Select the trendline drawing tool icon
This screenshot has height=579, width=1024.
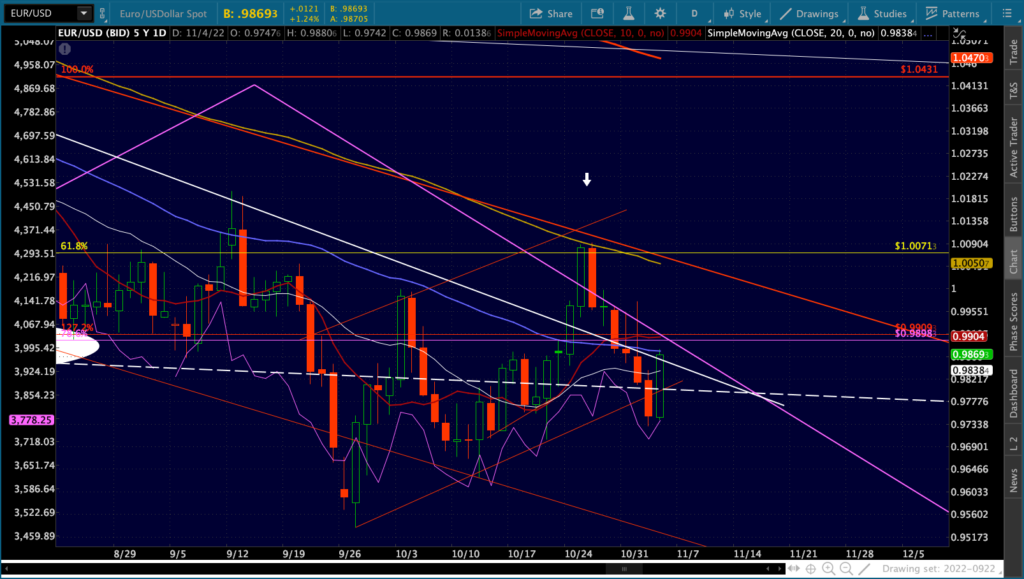864,569
